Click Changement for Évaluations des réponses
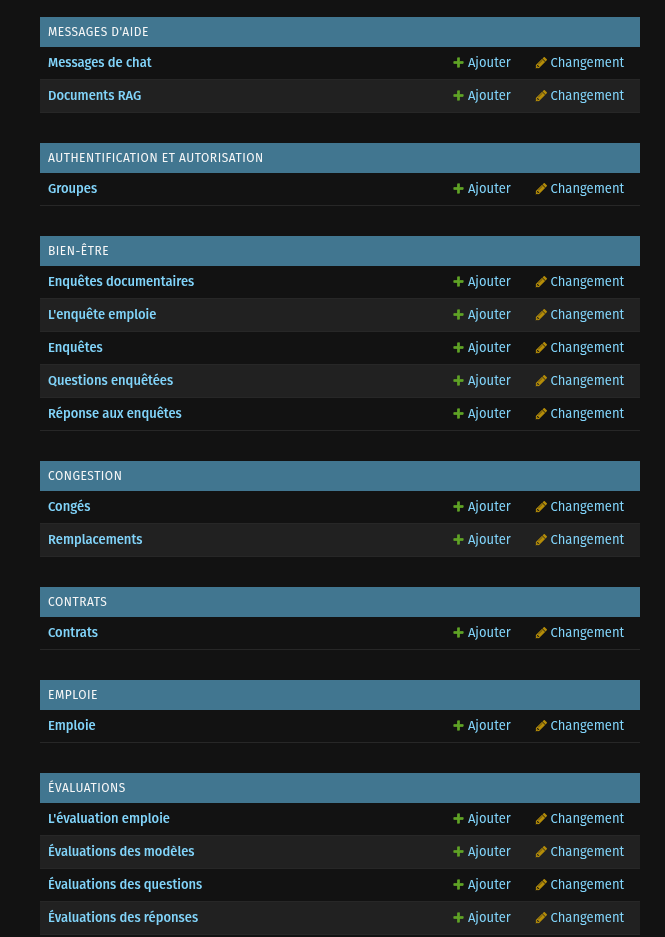The width and height of the screenshot is (665, 937). (x=580, y=917)
